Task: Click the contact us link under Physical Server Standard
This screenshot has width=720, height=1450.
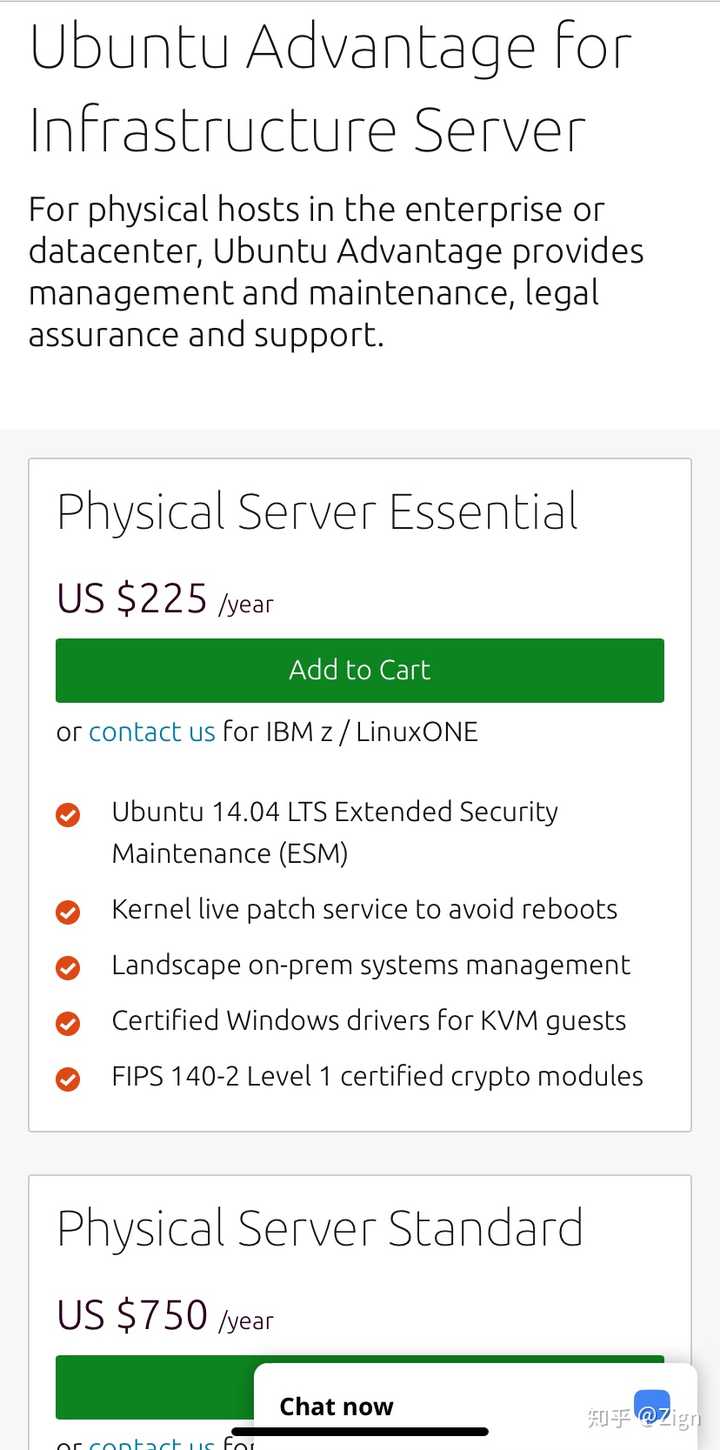Action: click(152, 1443)
